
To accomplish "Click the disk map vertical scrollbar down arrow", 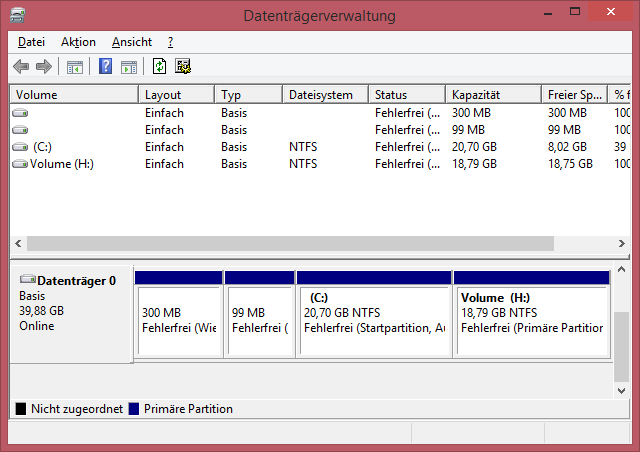I will point(622,391).
